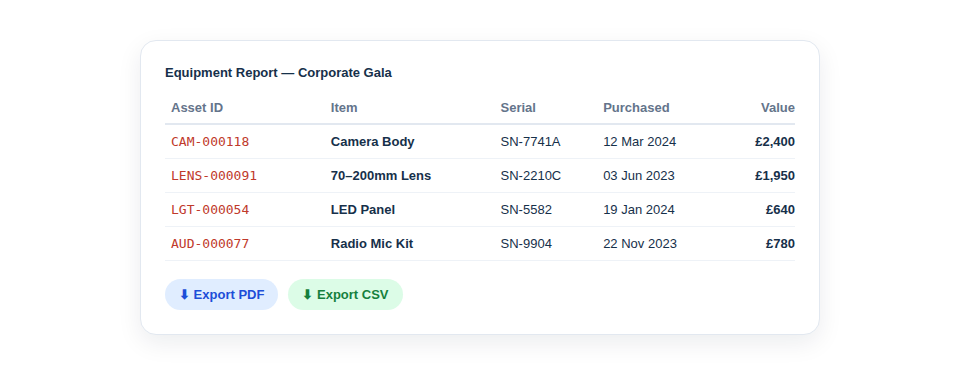The image size is (960, 375).
Task: Click serial number SN-9904
Action: (527, 244)
